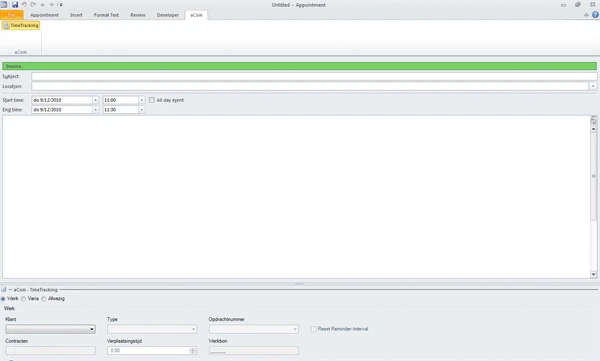Switch to the Appointment tab
This screenshot has width=600, height=361.
(x=44, y=15)
